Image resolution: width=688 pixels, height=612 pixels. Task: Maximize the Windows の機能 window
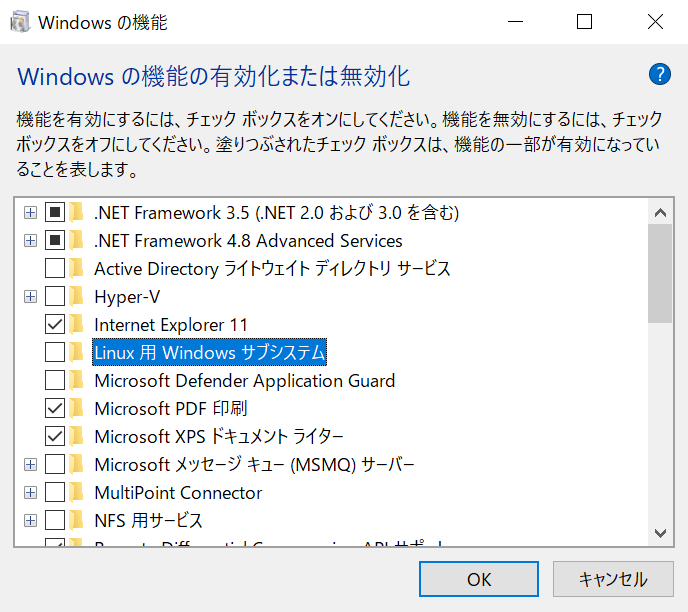pos(584,21)
